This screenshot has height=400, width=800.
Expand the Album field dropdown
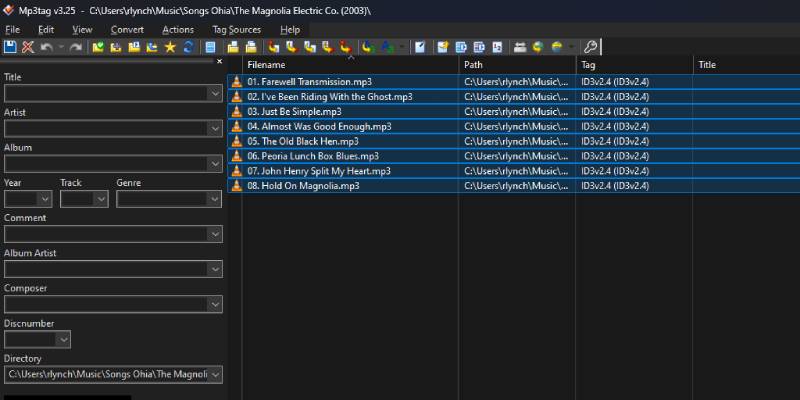click(x=215, y=164)
